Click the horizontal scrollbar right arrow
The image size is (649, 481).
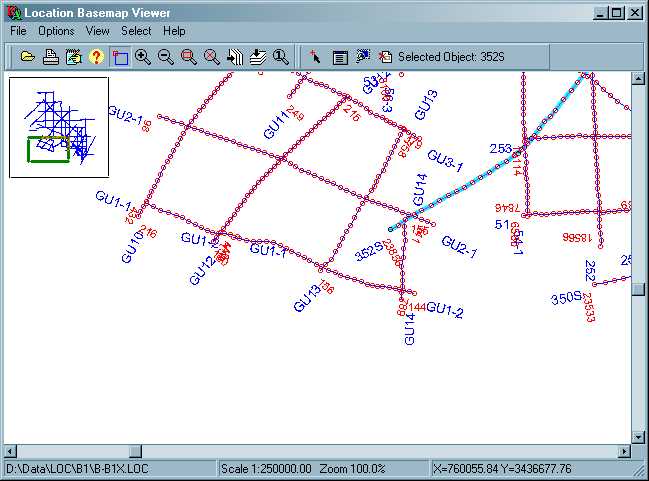623,452
